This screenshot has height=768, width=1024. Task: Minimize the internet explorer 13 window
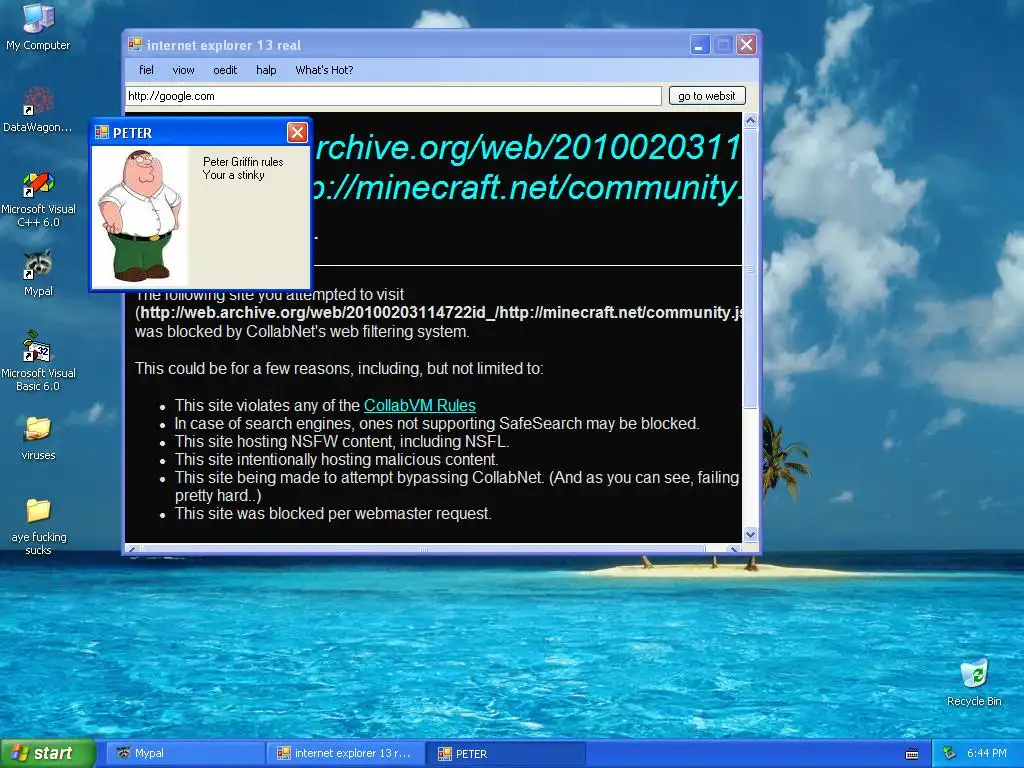(700, 44)
